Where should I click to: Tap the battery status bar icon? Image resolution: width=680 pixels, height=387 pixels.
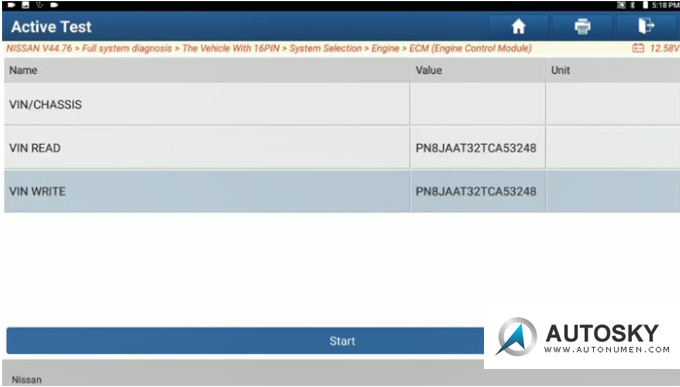pyautogui.click(x=645, y=5)
